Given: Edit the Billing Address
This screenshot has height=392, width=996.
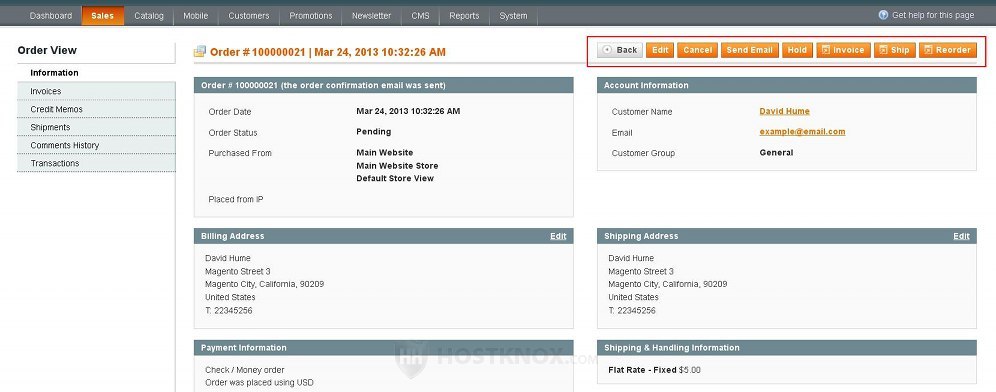Looking at the screenshot, I should [x=558, y=236].
